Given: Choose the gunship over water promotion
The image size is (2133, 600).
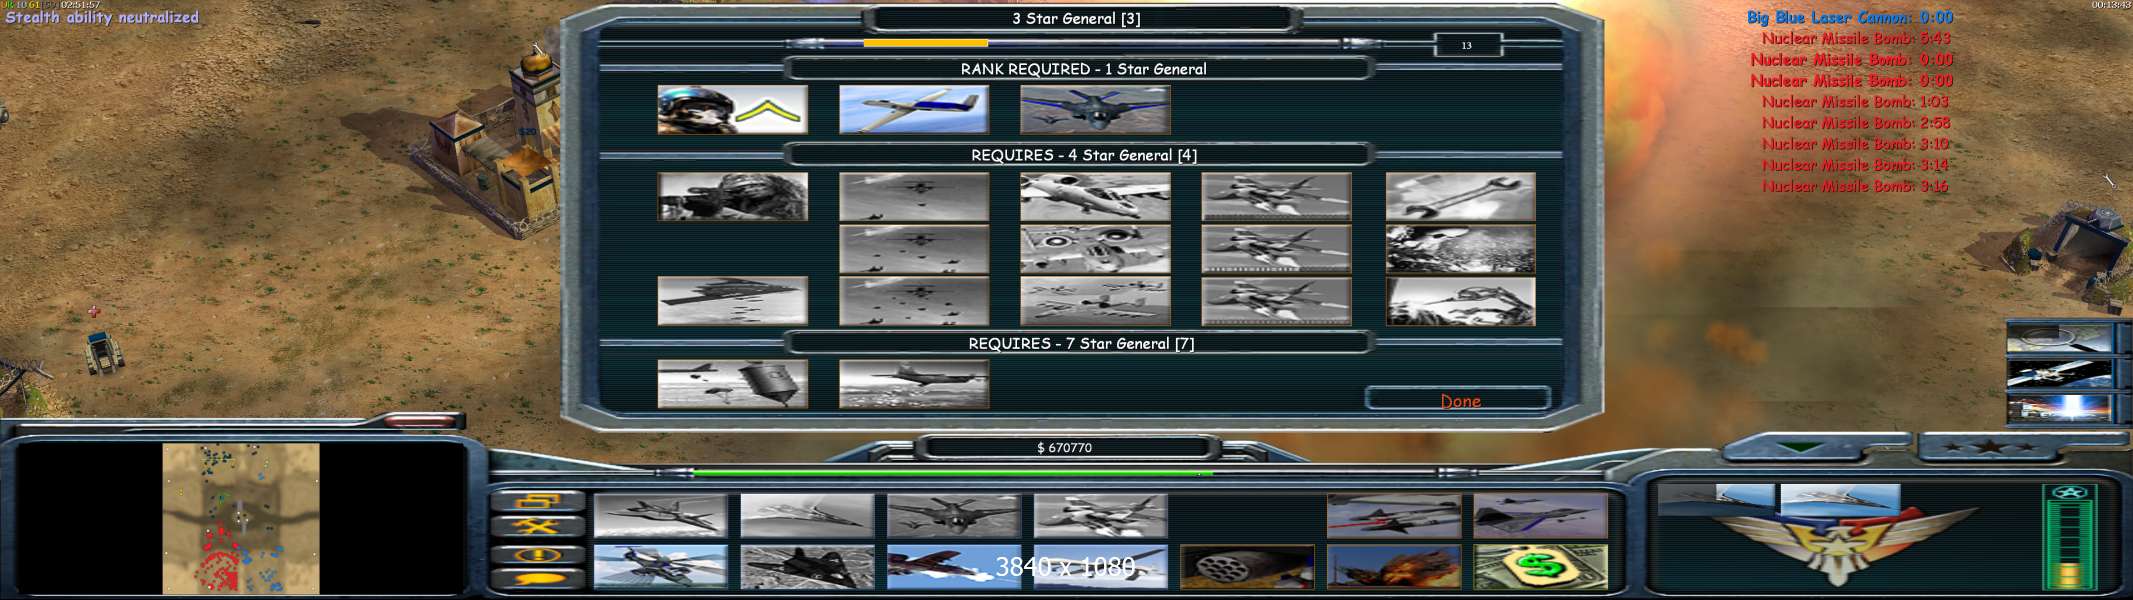Looking at the screenshot, I should tap(914, 384).
